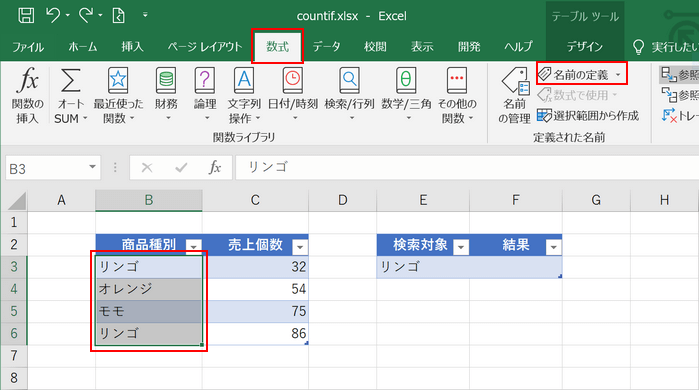Switch to the ホーム tab

[82, 47]
